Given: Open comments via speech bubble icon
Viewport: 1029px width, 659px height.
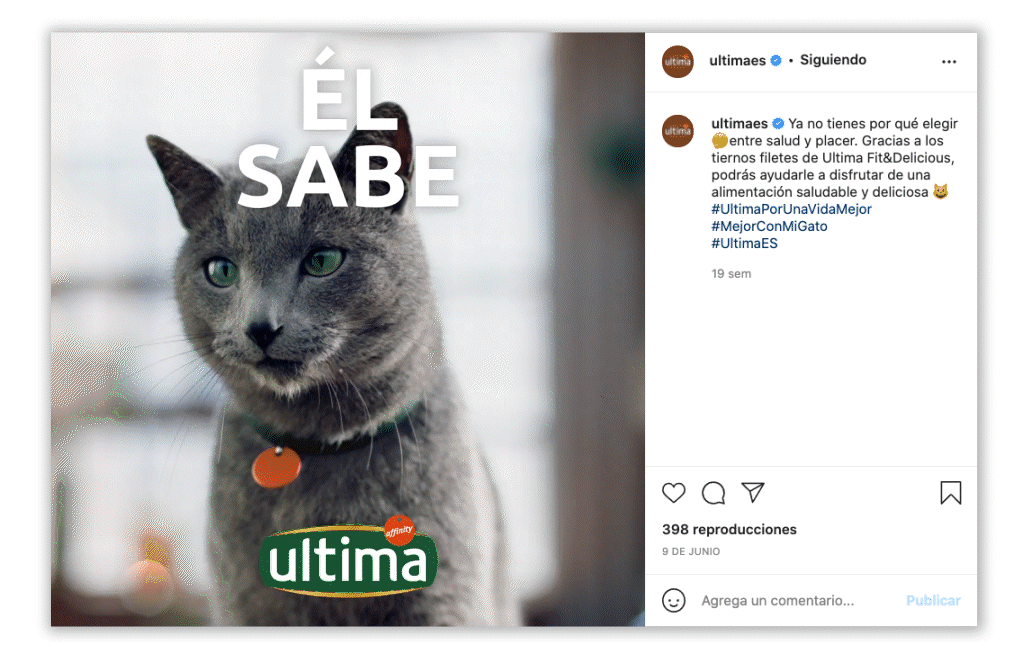Looking at the screenshot, I should tap(713, 493).
